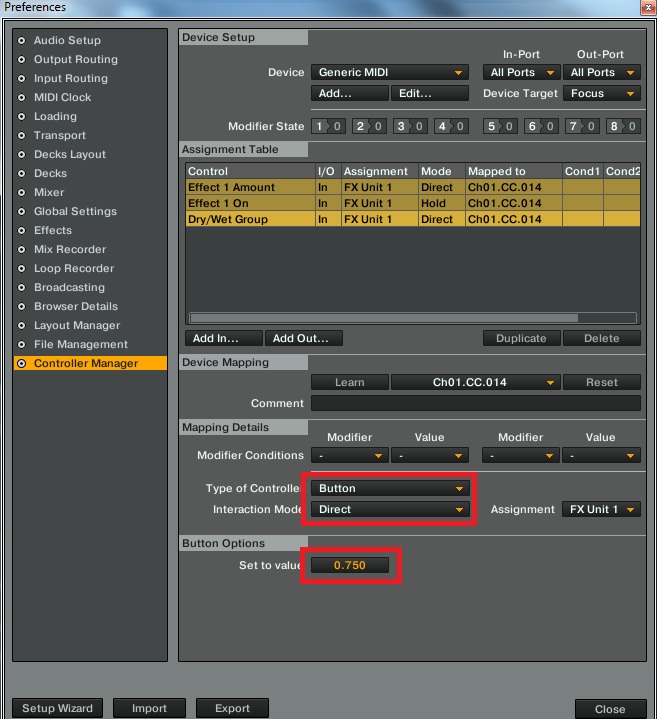The image size is (657, 719).
Task: Click the Hold mode cell
Action: pos(442,203)
